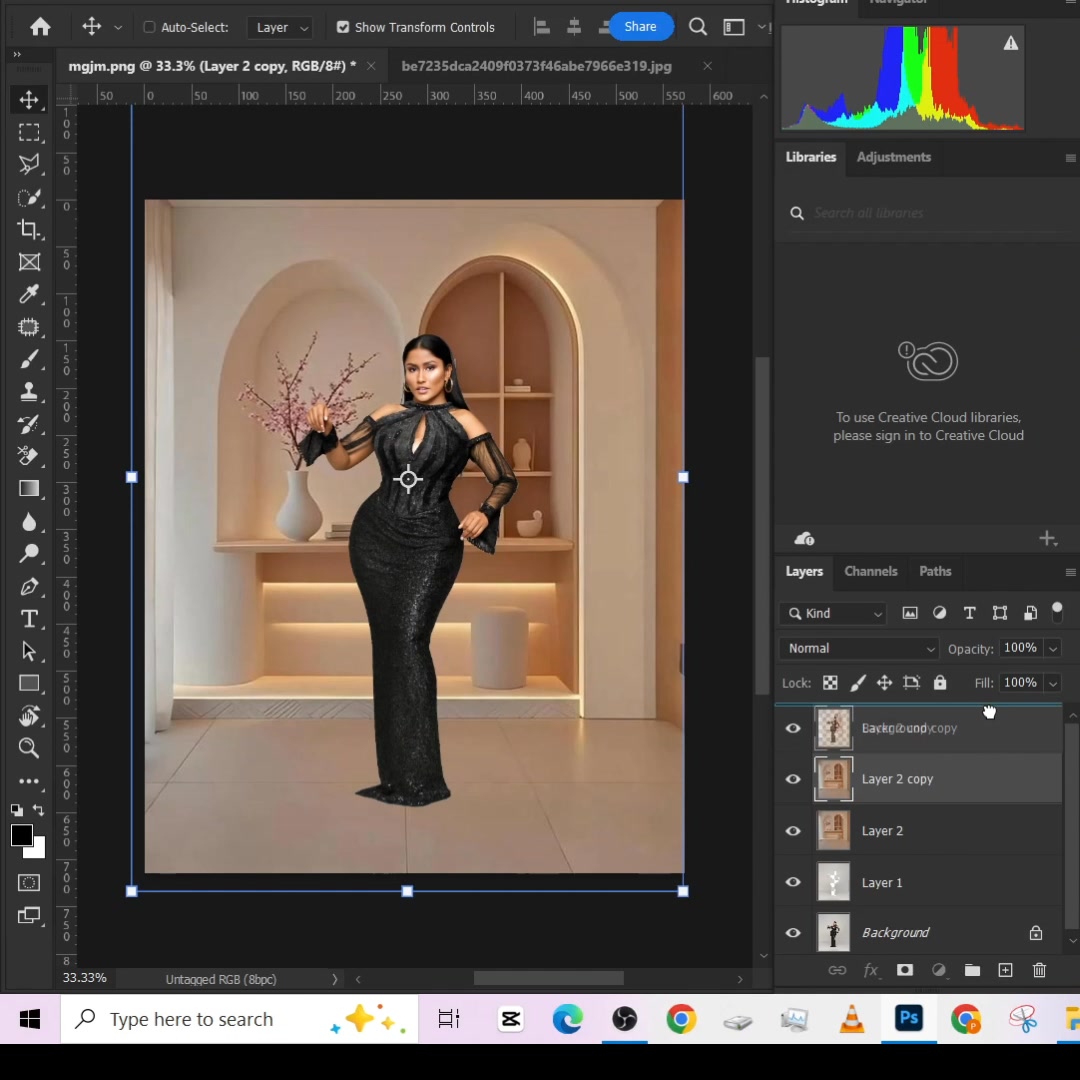Open the Libraries tab
This screenshot has height=1080, width=1080.
tap(811, 157)
